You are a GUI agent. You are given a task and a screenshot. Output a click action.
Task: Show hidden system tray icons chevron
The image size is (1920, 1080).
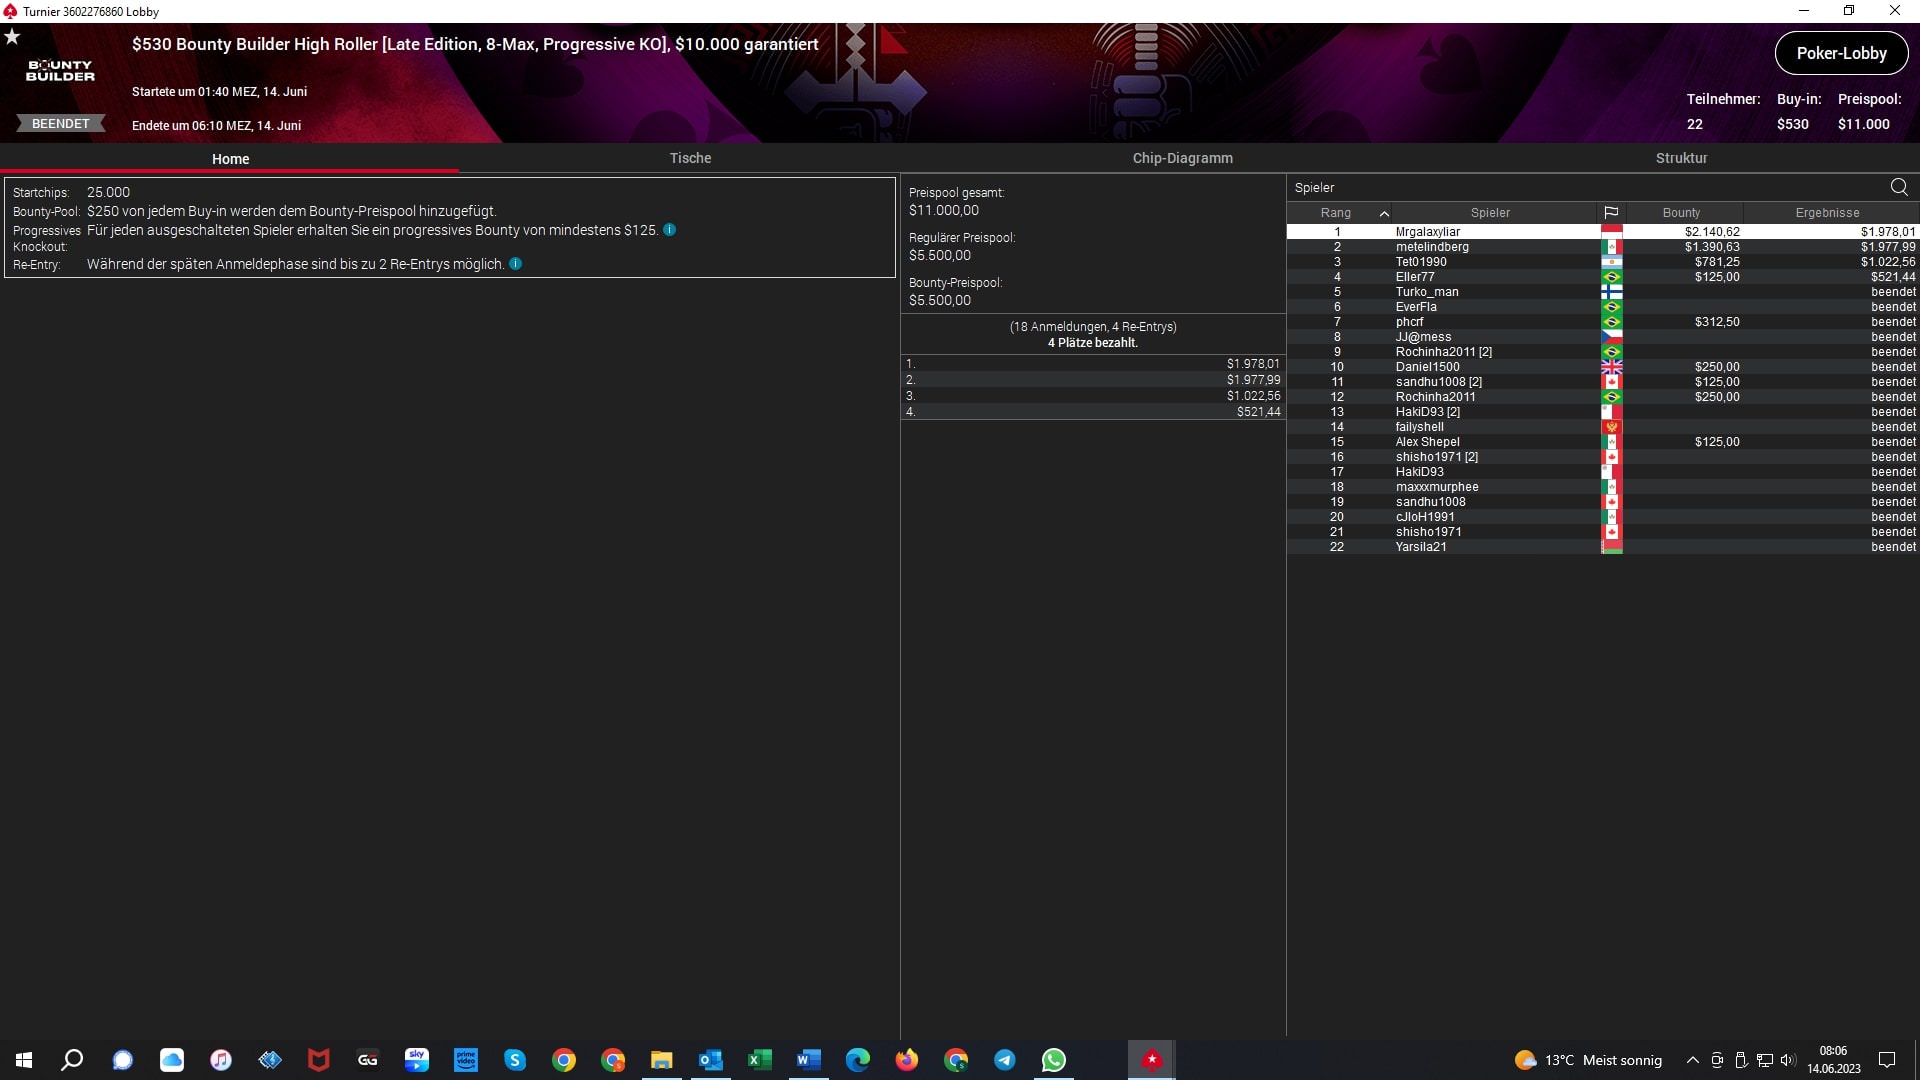(x=1692, y=1060)
